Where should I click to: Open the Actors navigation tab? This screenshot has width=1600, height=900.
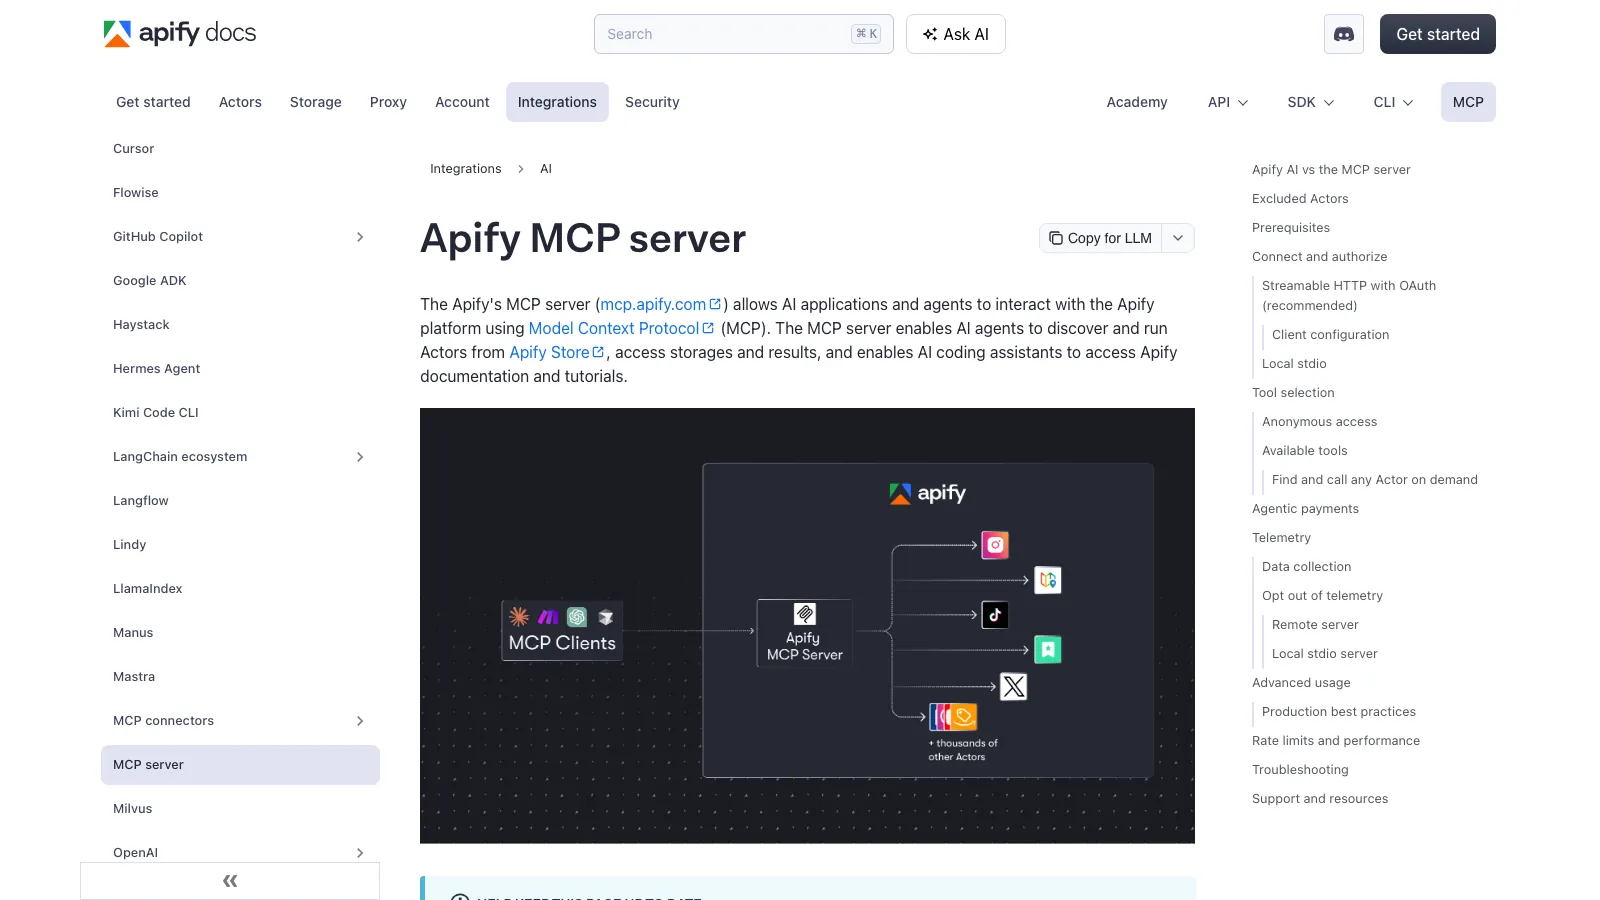(240, 102)
